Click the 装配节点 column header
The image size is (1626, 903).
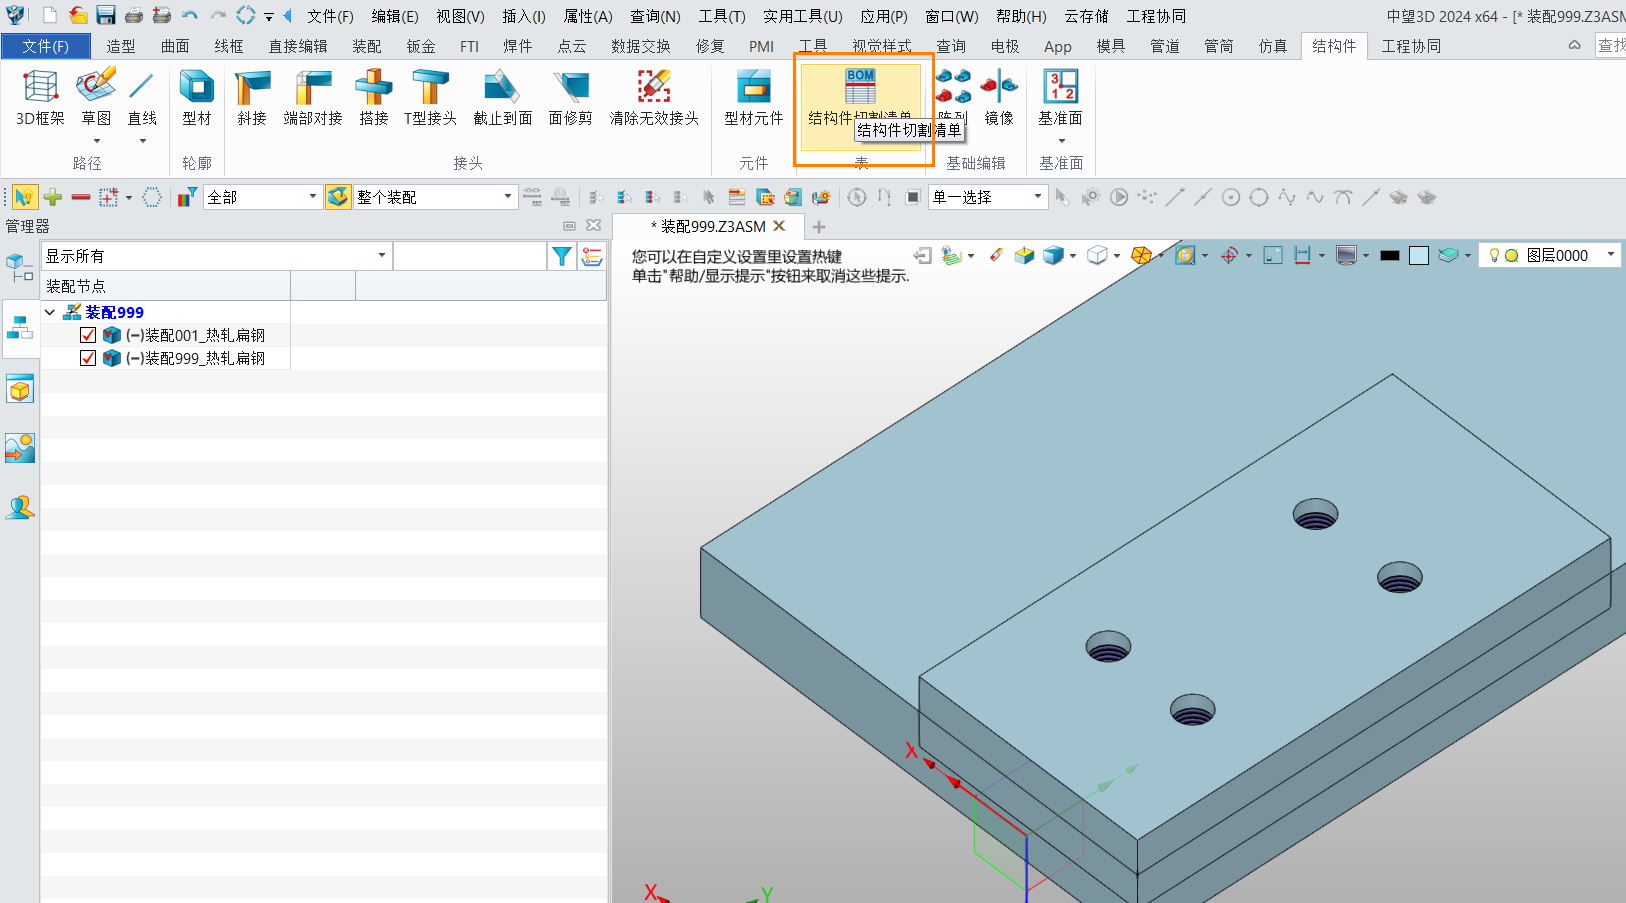tap(165, 286)
